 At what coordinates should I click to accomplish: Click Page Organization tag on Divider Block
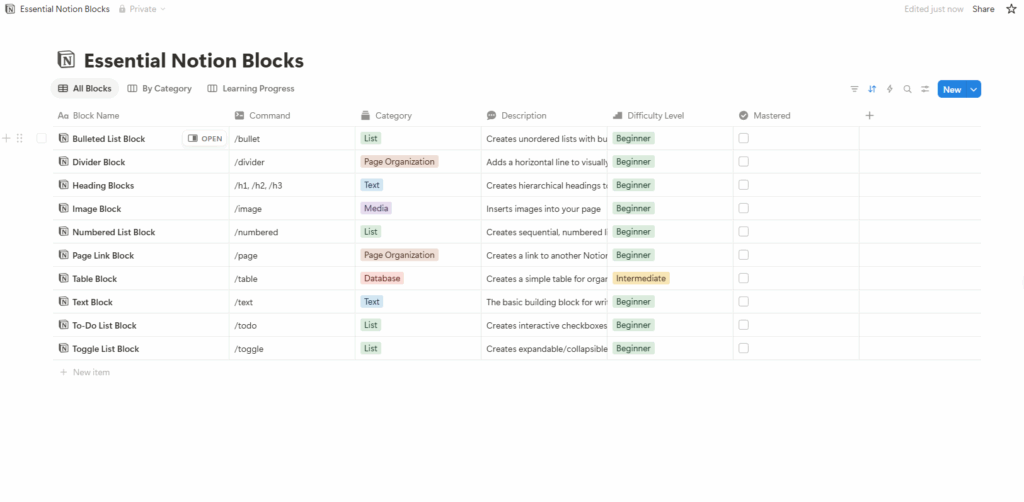[399, 162]
